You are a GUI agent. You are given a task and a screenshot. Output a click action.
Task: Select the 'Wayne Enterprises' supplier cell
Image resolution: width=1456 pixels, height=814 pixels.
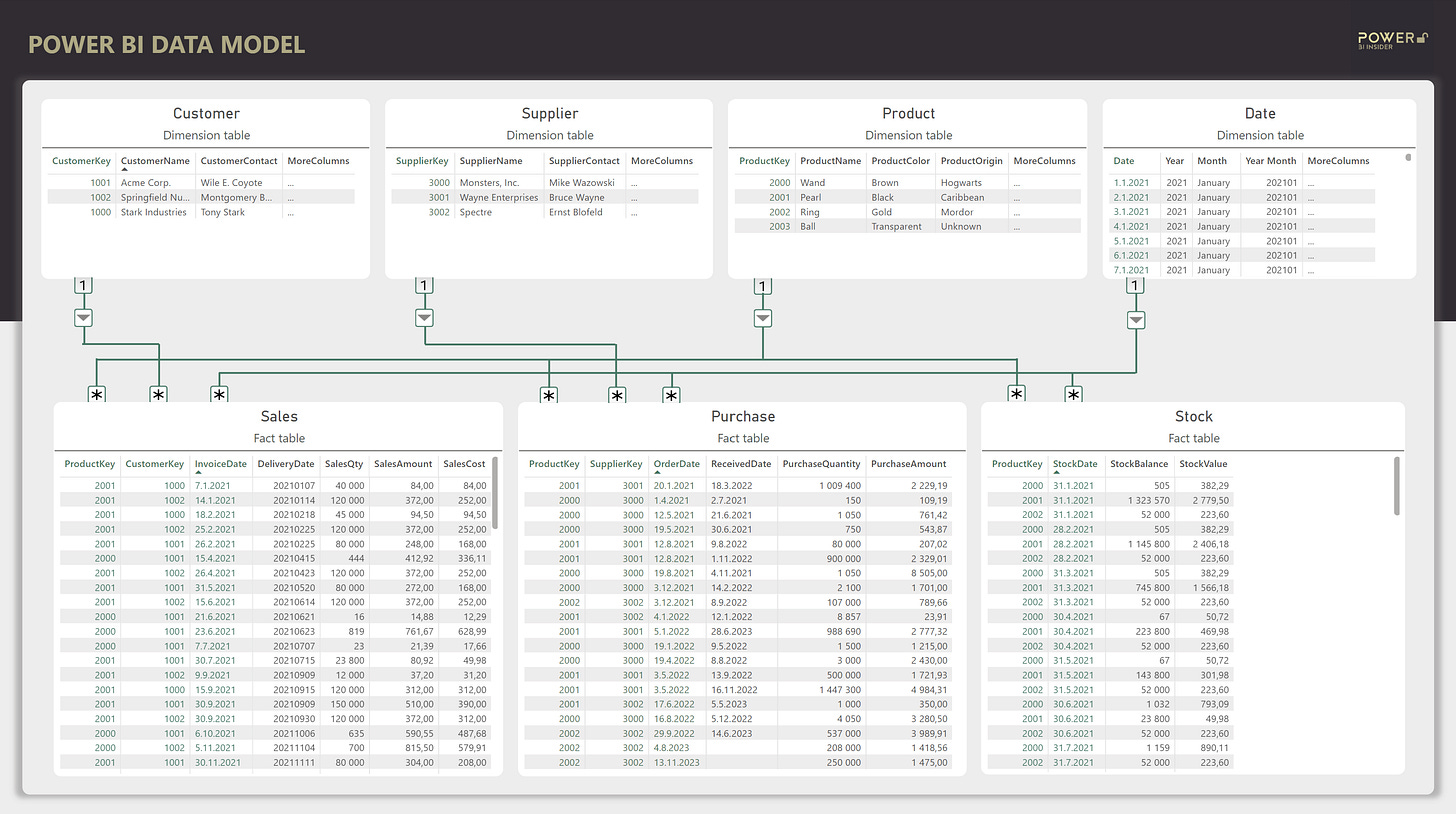(499, 197)
